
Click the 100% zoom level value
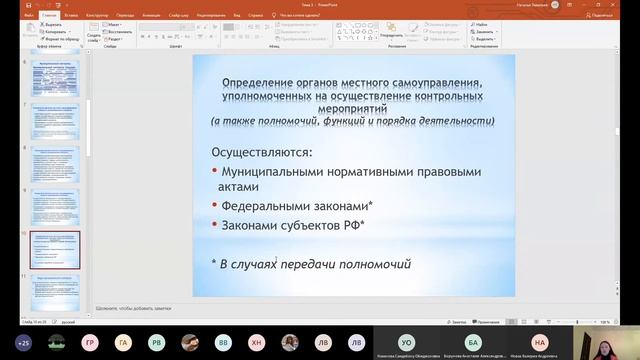(605, 322)
